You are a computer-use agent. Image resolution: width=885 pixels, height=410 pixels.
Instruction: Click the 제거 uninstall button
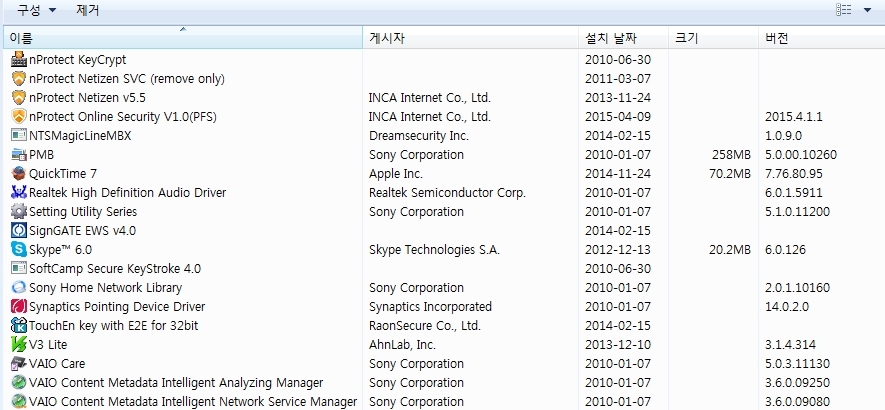[88, 10]
